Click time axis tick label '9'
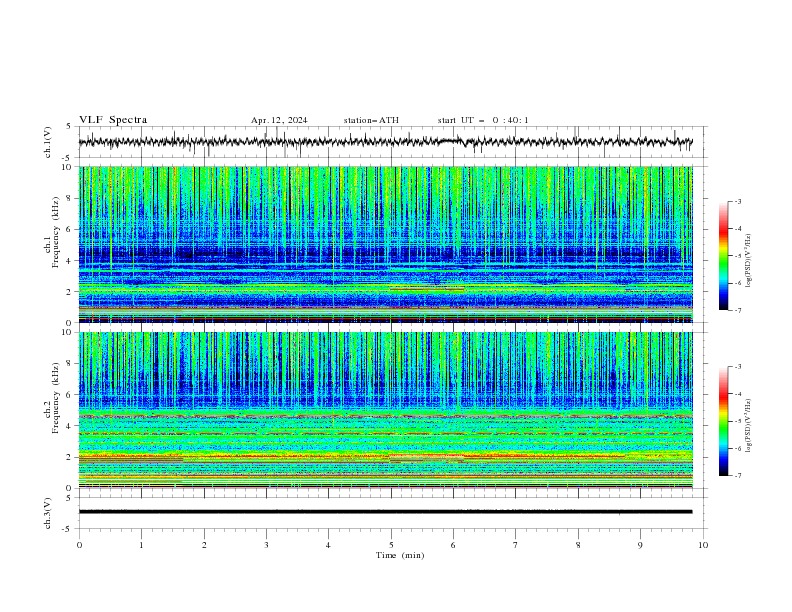The height and width of the screenshot is (612, 792). (x=640, y=545)
